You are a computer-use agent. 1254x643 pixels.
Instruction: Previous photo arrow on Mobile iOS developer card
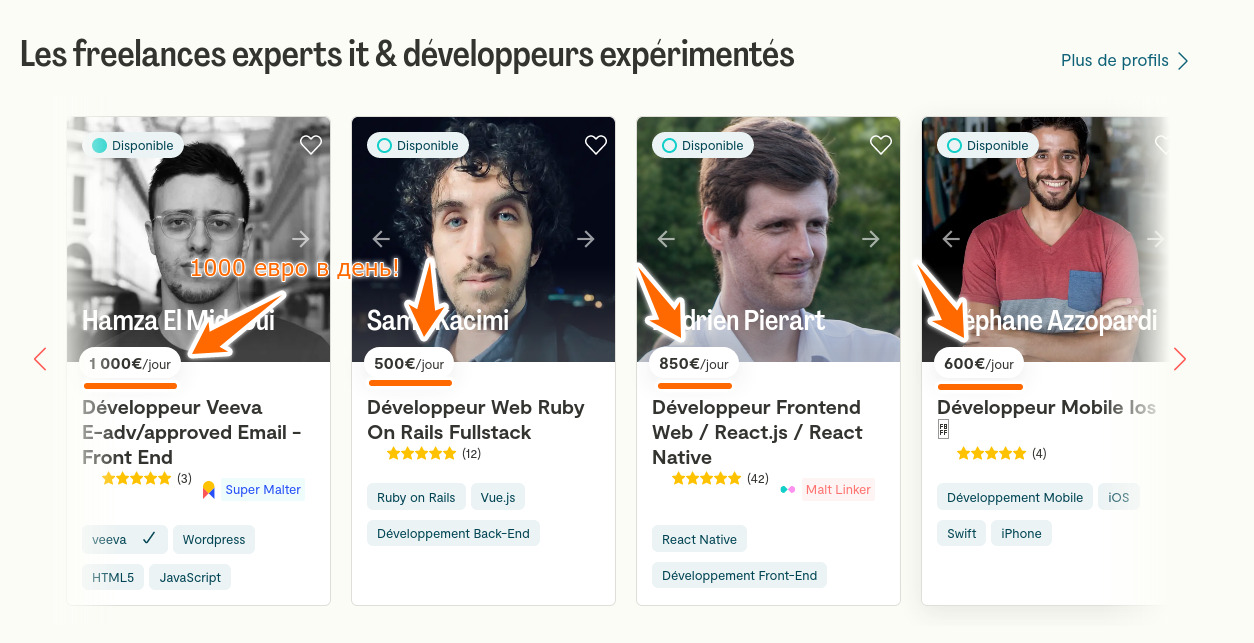(951, 239)
